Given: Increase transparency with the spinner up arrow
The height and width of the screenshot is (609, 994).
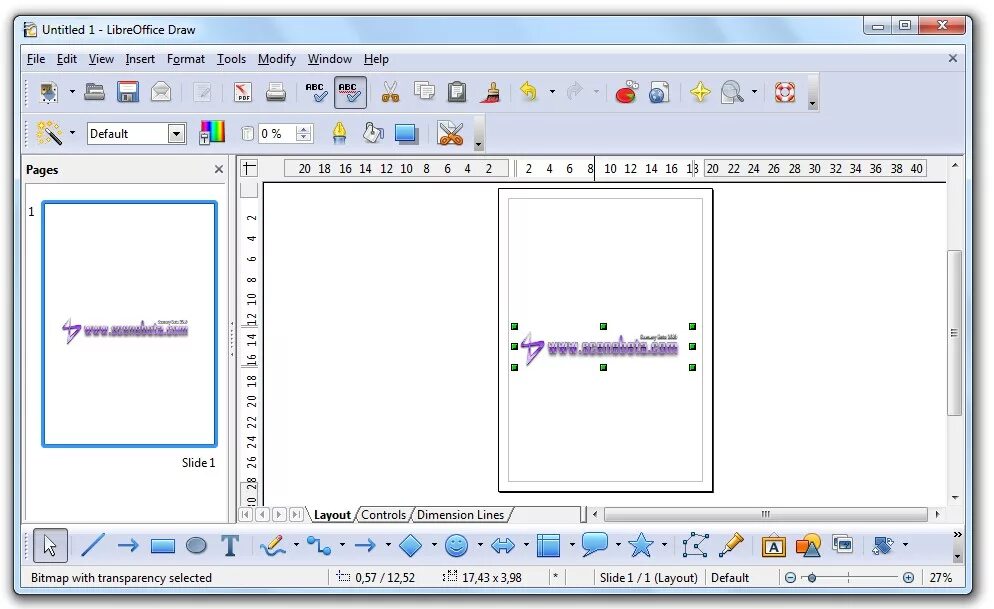Looking at the screenshot, I should [304, 129].
